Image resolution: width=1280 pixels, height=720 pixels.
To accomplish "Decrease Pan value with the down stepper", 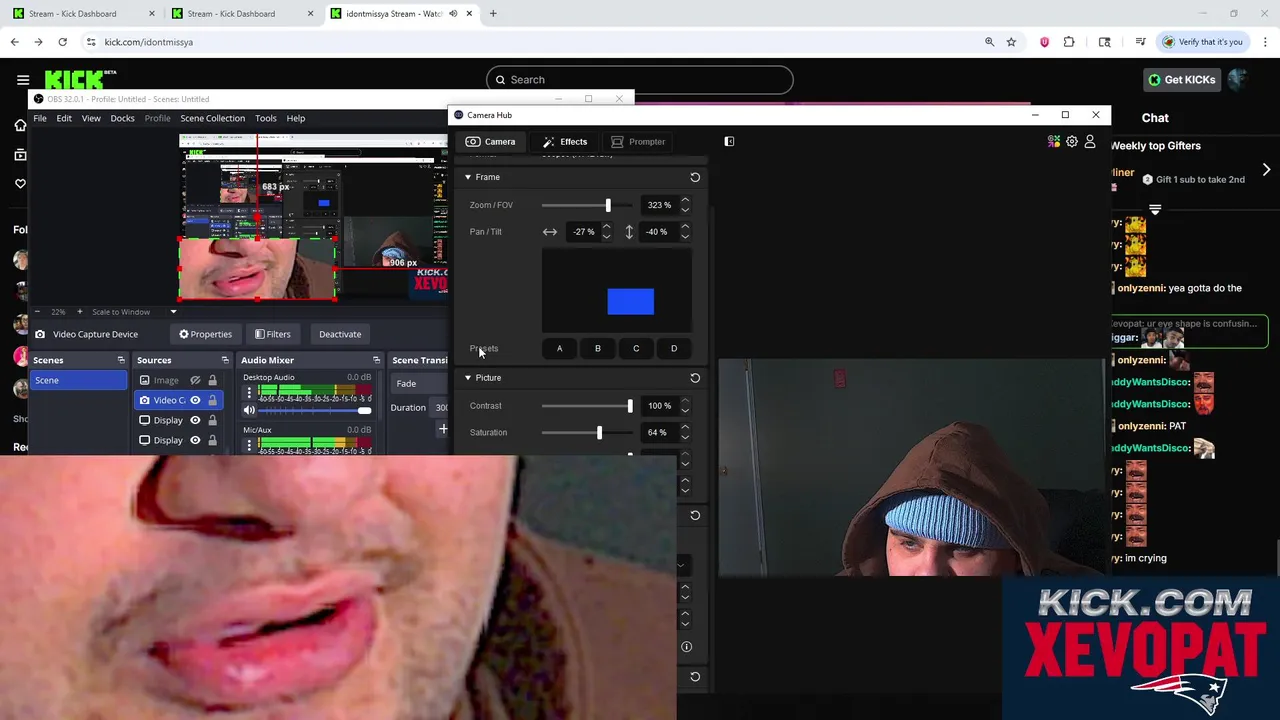I will (x=606, y=237).
